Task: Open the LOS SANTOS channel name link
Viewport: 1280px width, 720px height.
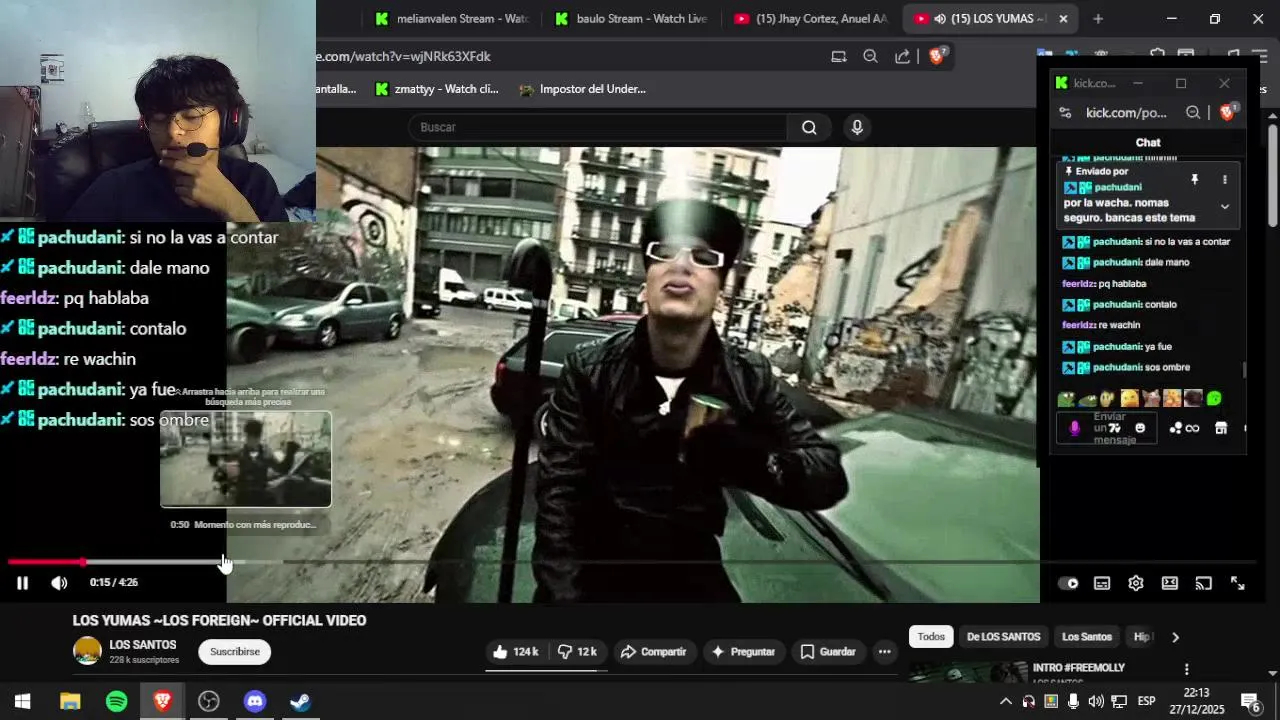Action: [x=143, y=645]
